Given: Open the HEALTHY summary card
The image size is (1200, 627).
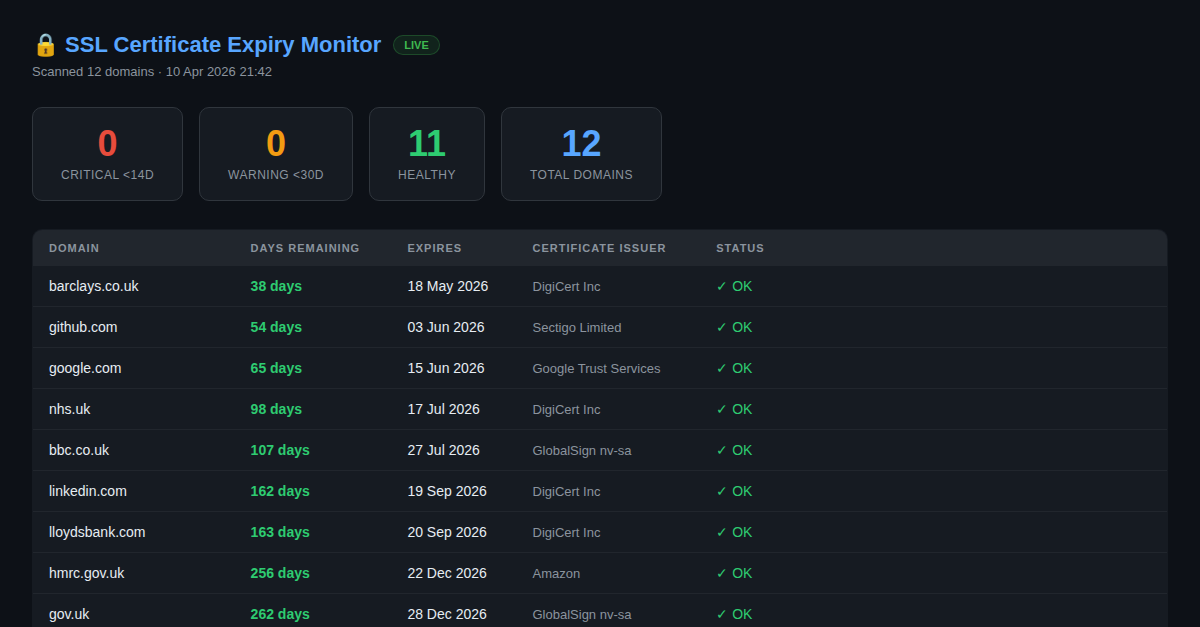Looking at the screenshot, I should [x=427, y=154].
